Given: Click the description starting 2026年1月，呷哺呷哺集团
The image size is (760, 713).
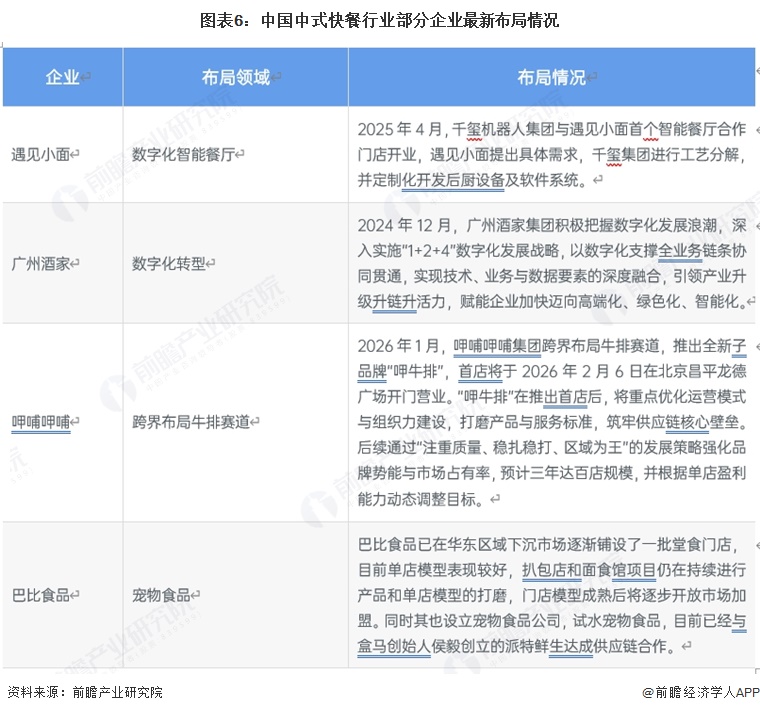Looking at the screenshot, I should point(552,422).
